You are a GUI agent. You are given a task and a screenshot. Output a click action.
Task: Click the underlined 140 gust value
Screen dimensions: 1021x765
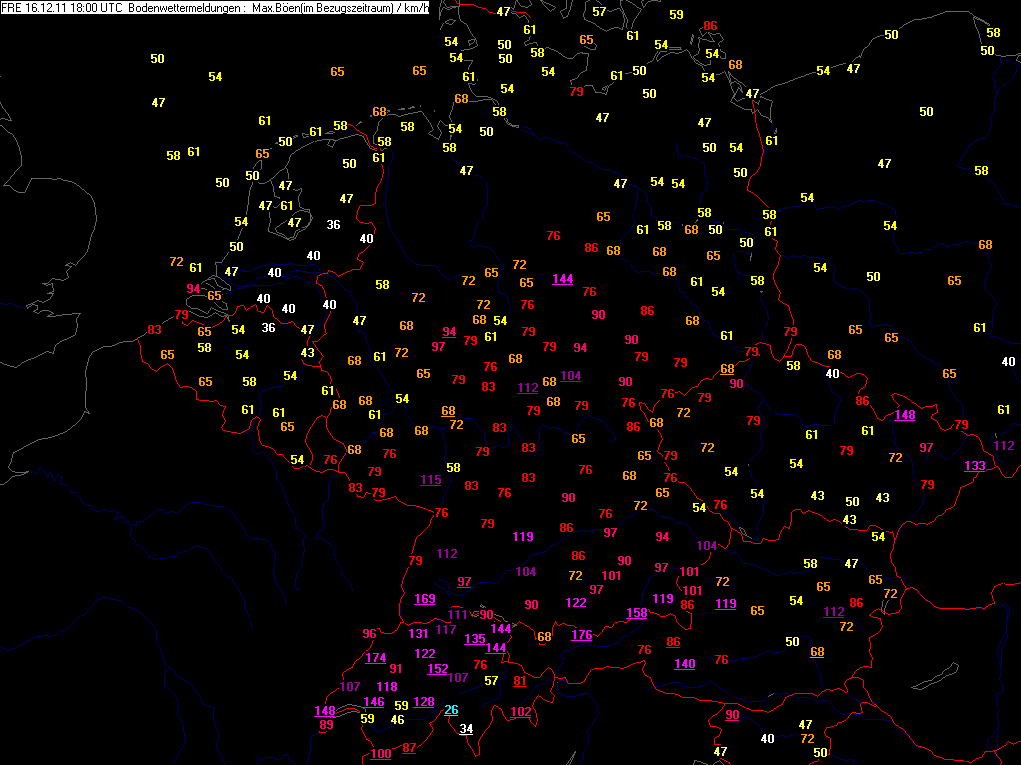(x=684, y=663)
